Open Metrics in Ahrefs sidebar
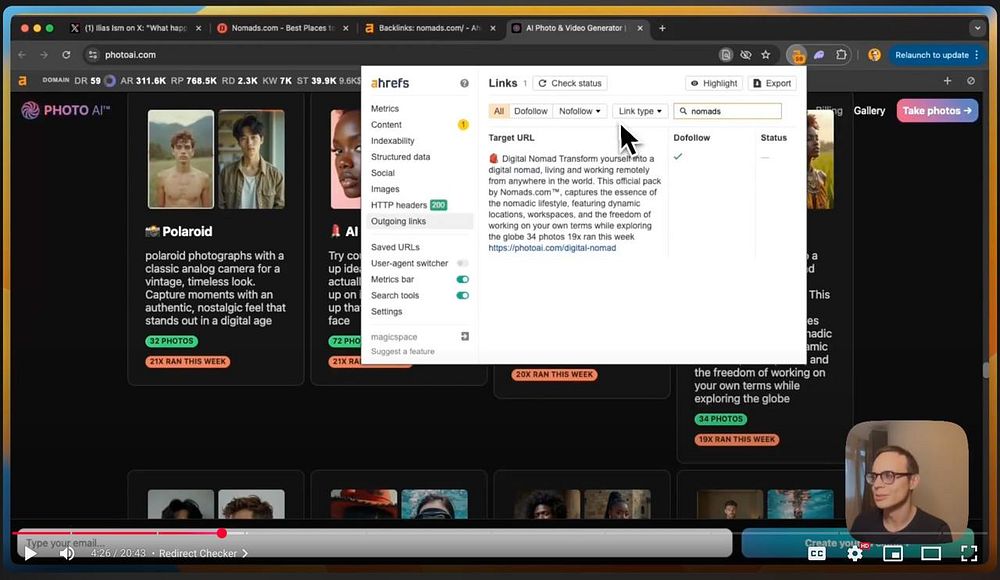This screenshot has height=580, width=1000. [x=385, y=108]
